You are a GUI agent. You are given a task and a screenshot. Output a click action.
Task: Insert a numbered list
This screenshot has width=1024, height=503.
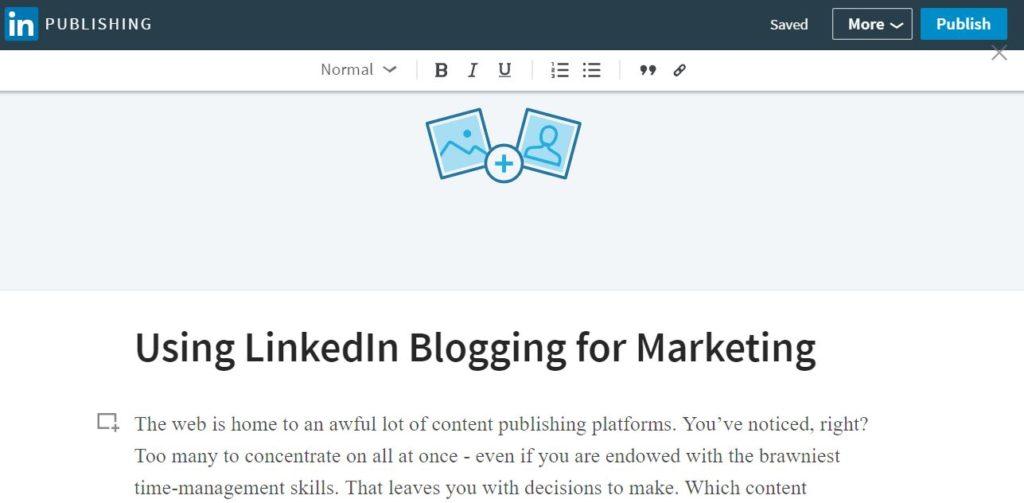click(560, 71)
